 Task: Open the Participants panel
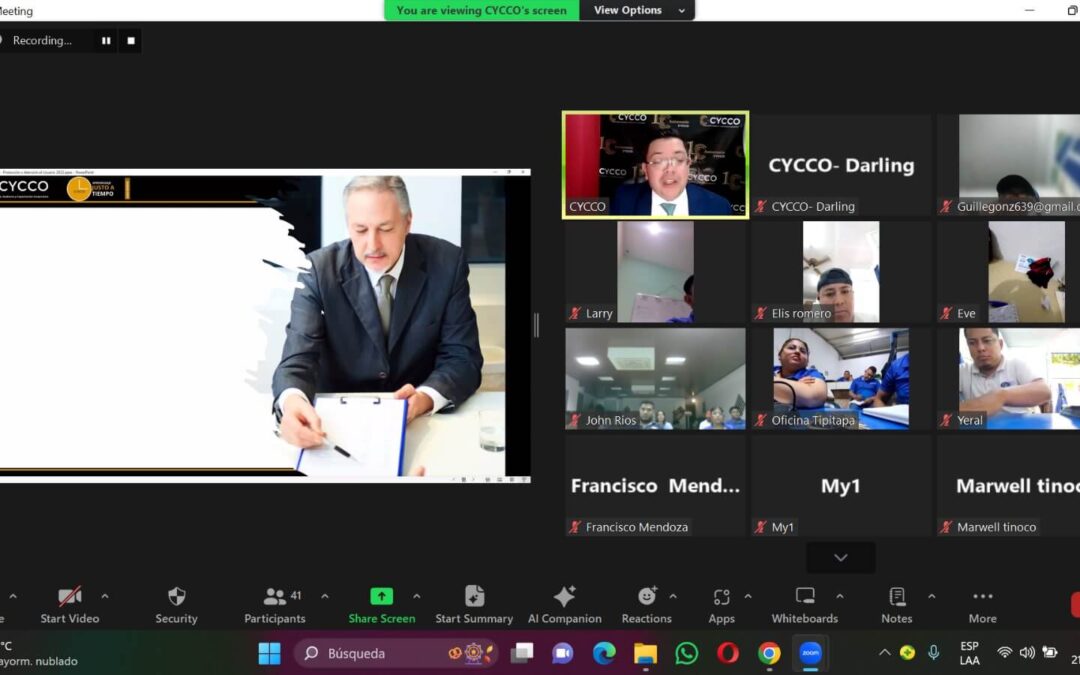point(275,604)
